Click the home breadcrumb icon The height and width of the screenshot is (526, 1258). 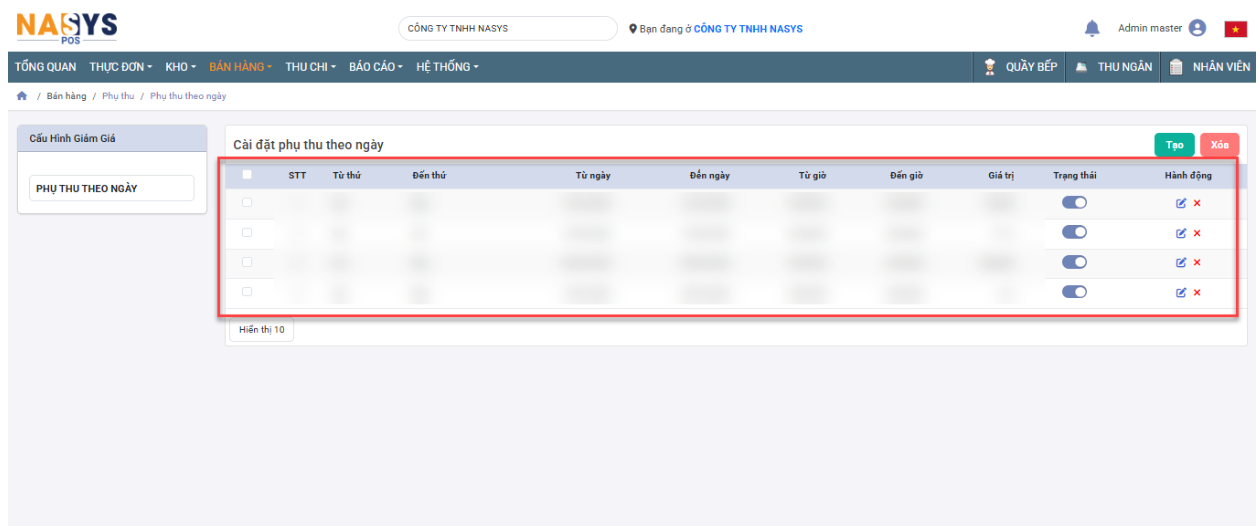22,96
